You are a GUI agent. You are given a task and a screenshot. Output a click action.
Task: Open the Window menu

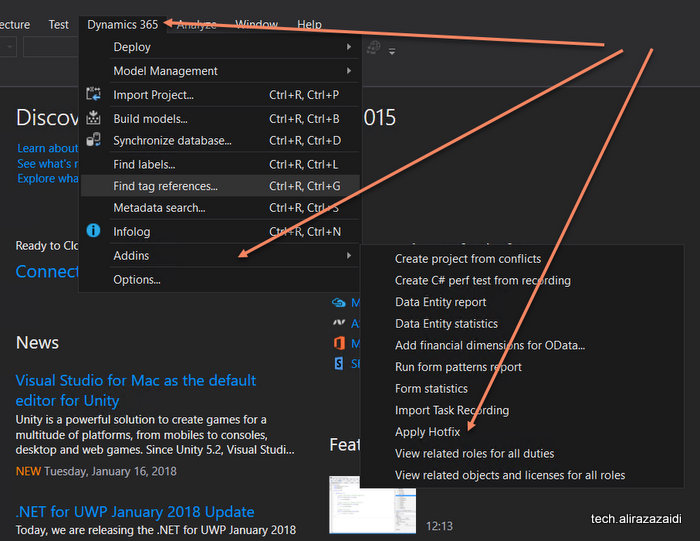tap(256, 25)
